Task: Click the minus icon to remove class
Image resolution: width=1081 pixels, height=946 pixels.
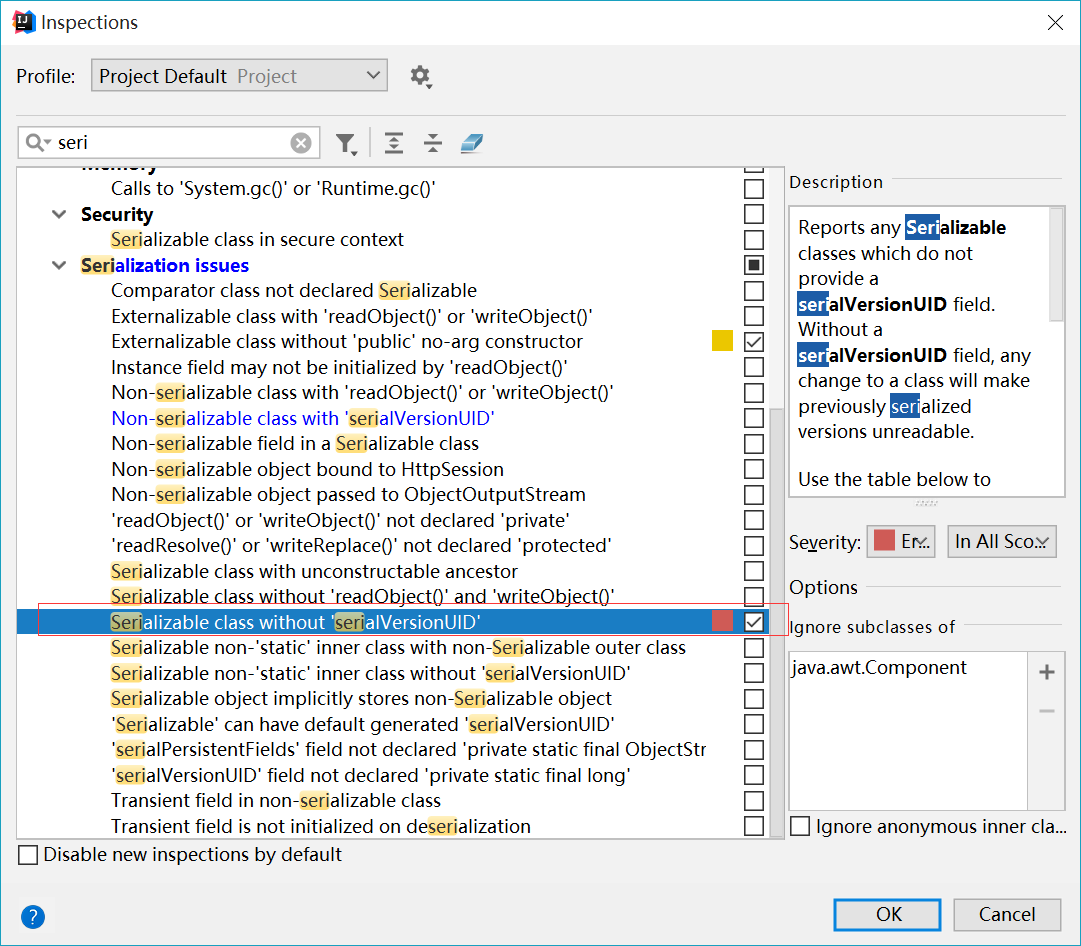Action: (x=1047, y=711)
